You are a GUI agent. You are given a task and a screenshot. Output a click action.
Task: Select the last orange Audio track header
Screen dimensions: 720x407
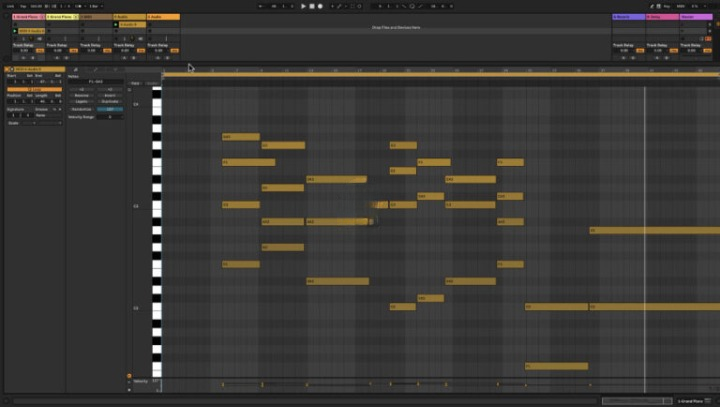pos(163,17)
